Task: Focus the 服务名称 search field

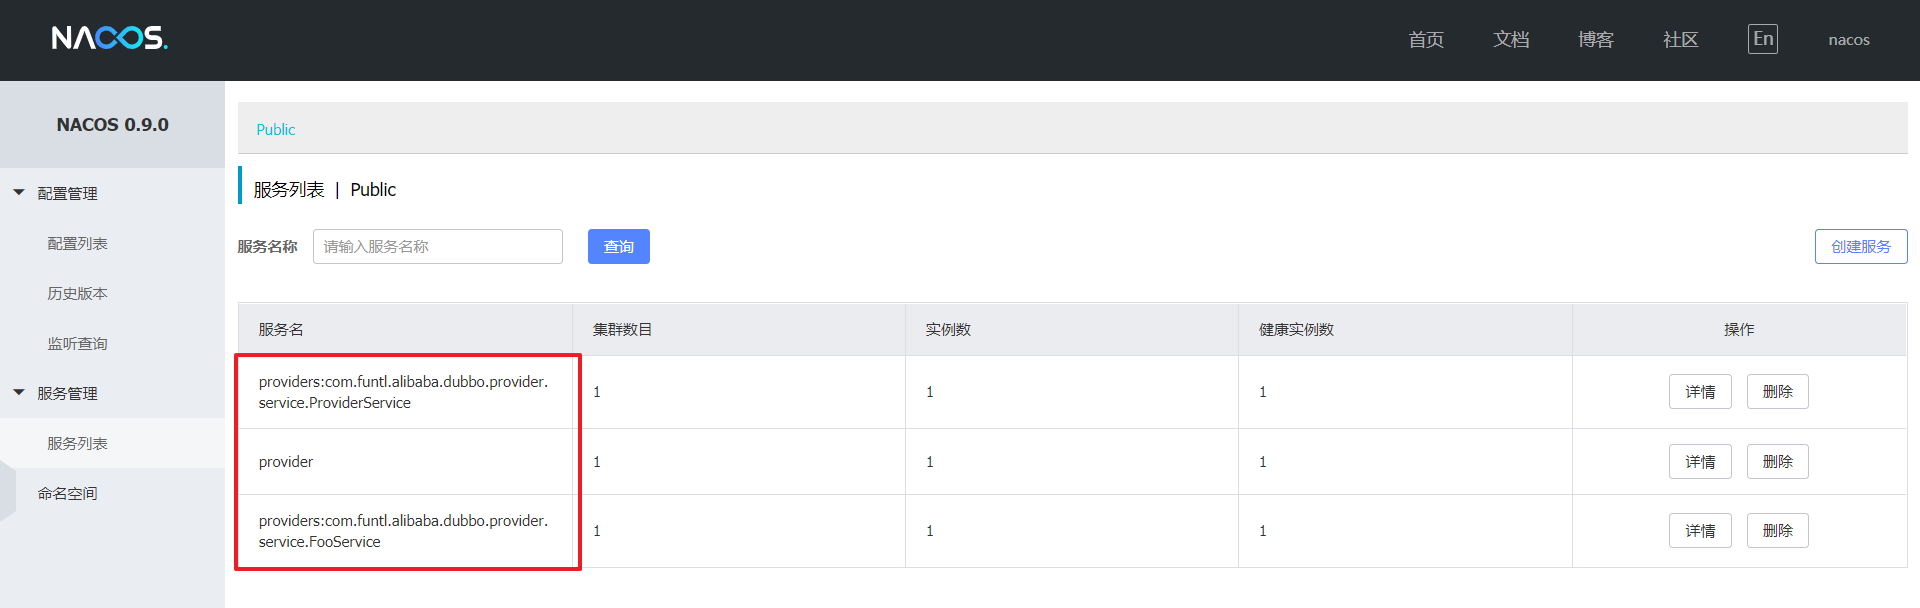Action: point(438,246)
